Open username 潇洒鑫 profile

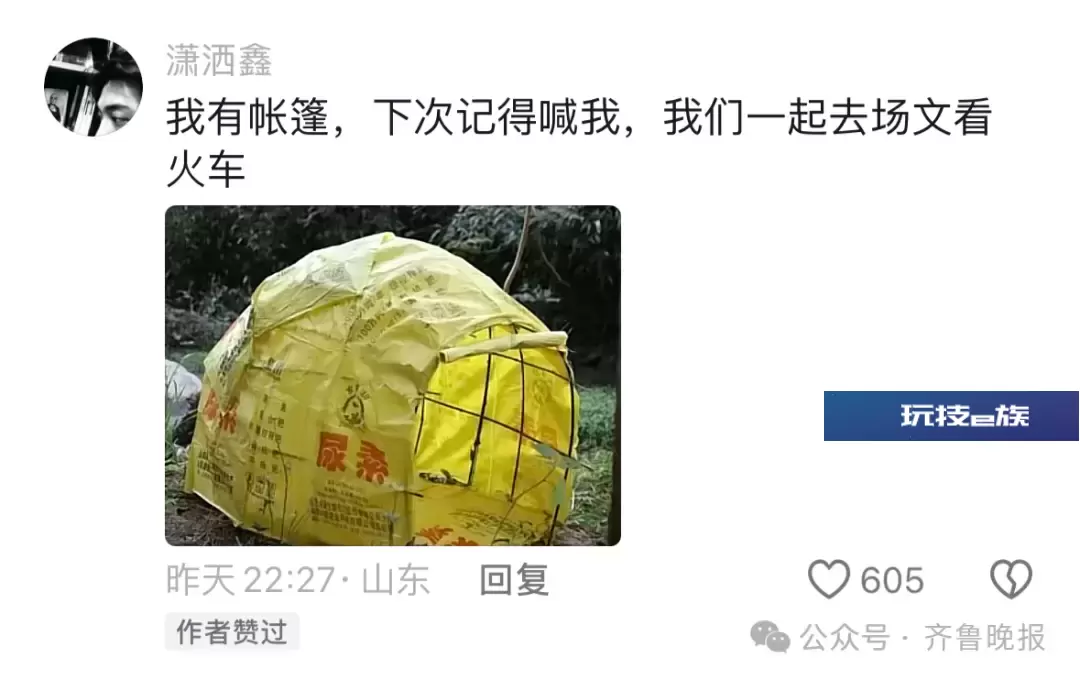point(219,61)
